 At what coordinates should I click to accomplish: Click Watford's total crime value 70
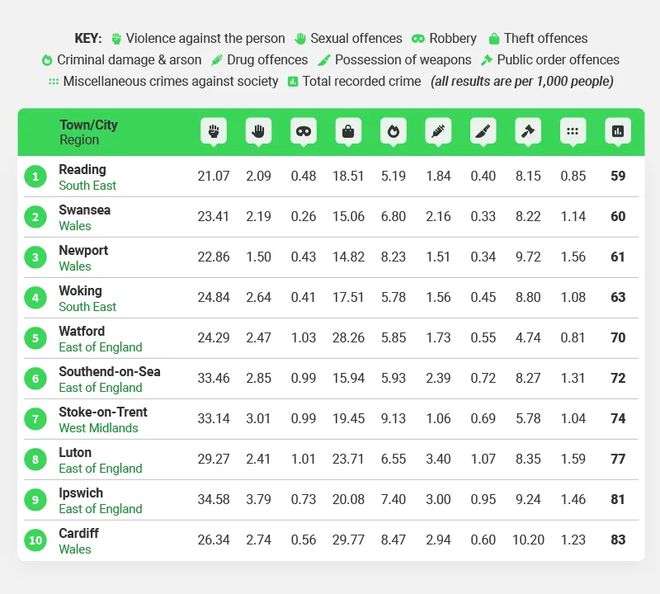point(618,338)
